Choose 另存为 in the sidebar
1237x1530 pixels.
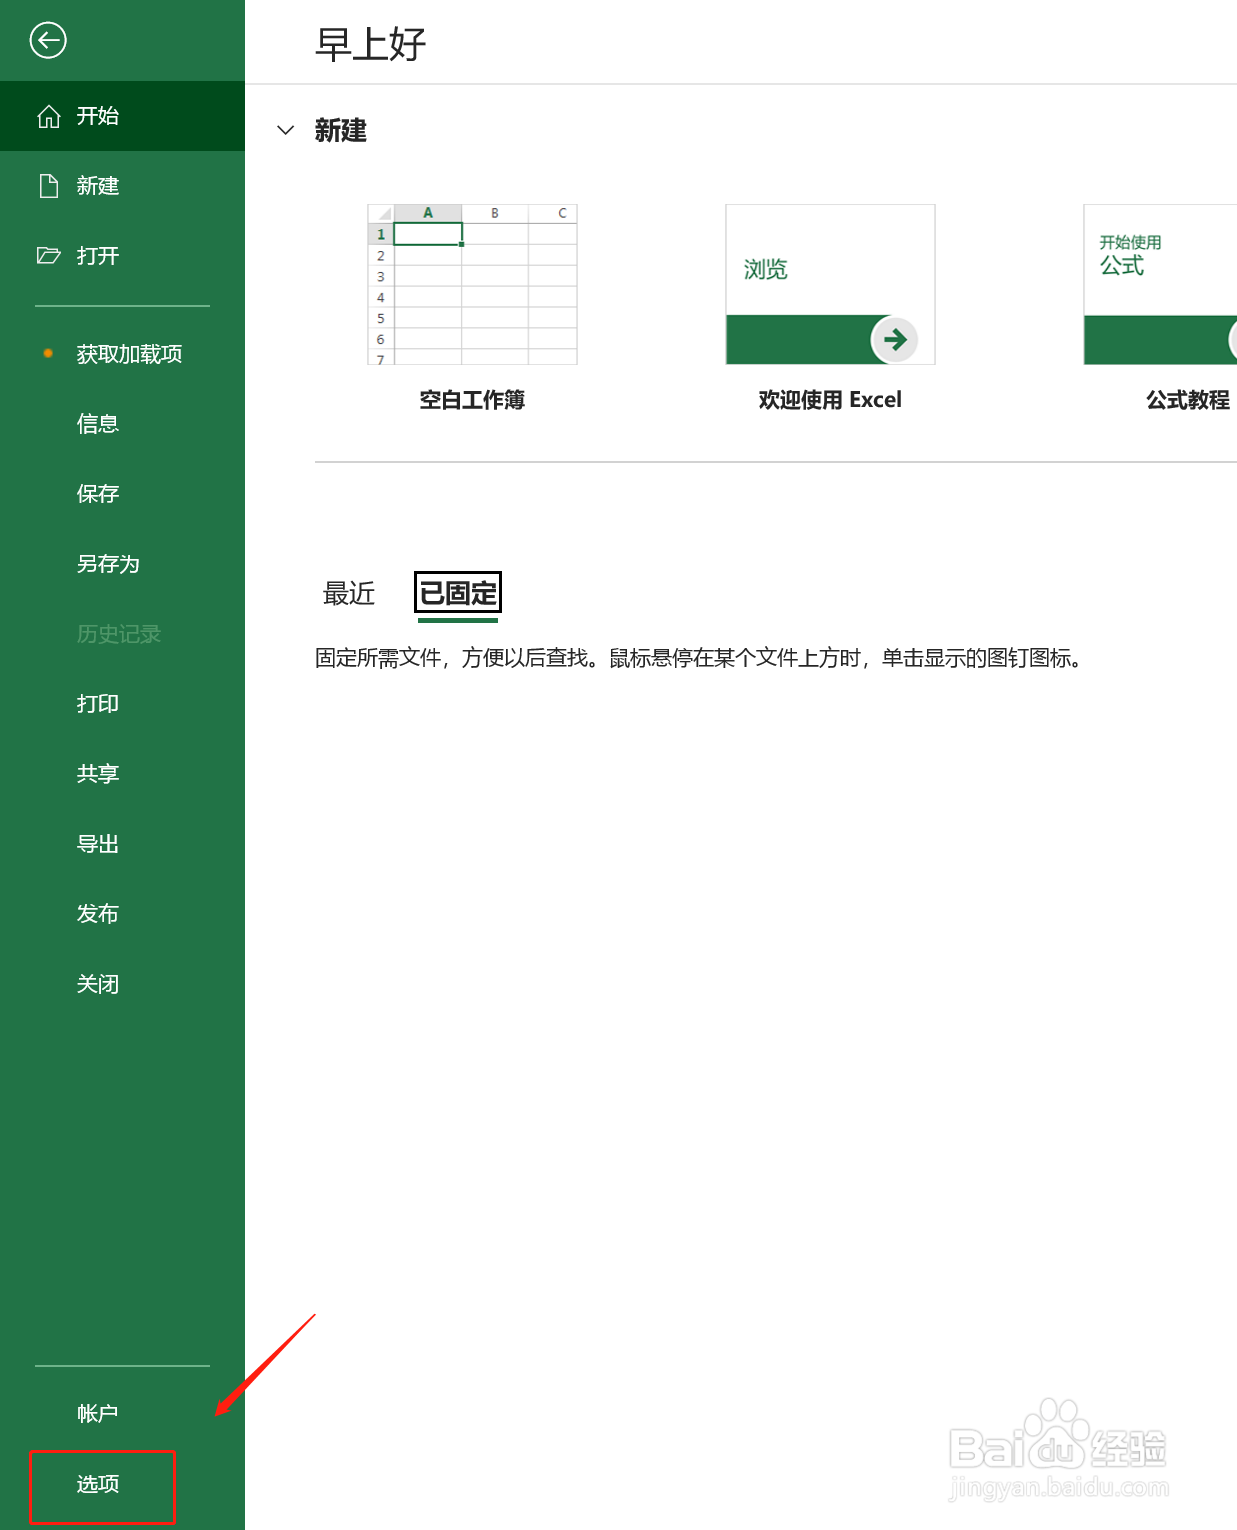pyautogui.click(x=122, y=564)
